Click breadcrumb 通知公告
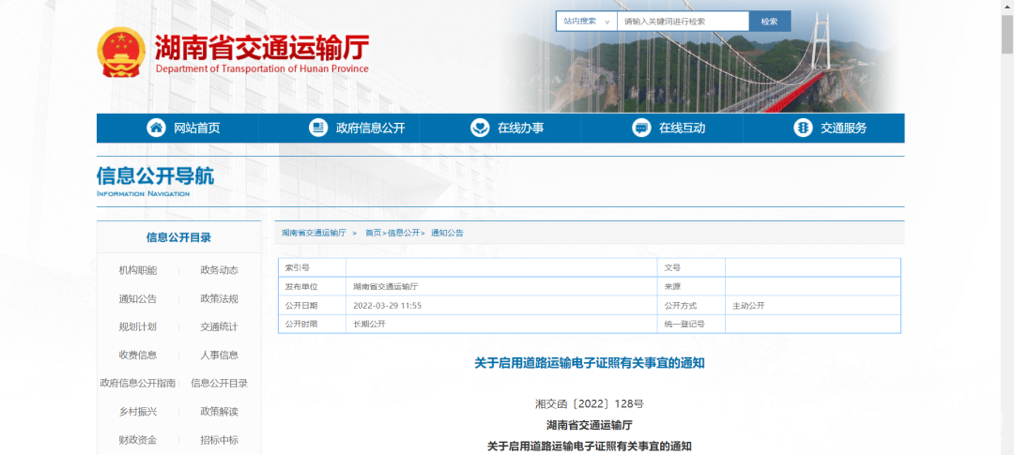Viewport: 1014px width, 455px height. 447,233
